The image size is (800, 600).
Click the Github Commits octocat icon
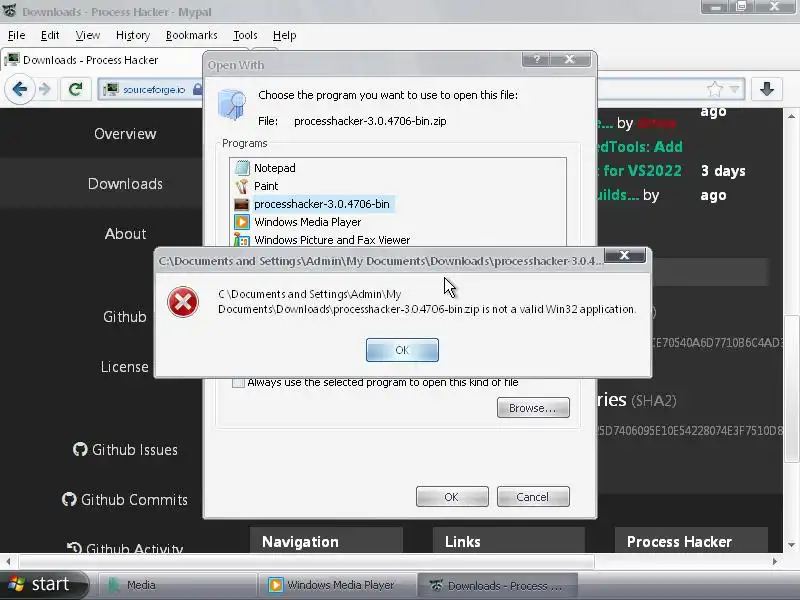pyautogui.click(x=69, y=499)
